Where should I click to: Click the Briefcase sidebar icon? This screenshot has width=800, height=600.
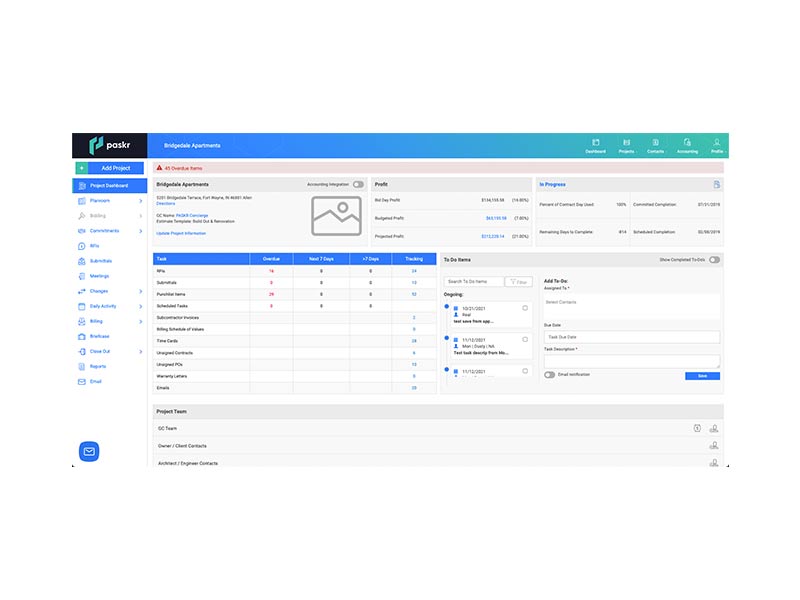(x=82, y=336)
